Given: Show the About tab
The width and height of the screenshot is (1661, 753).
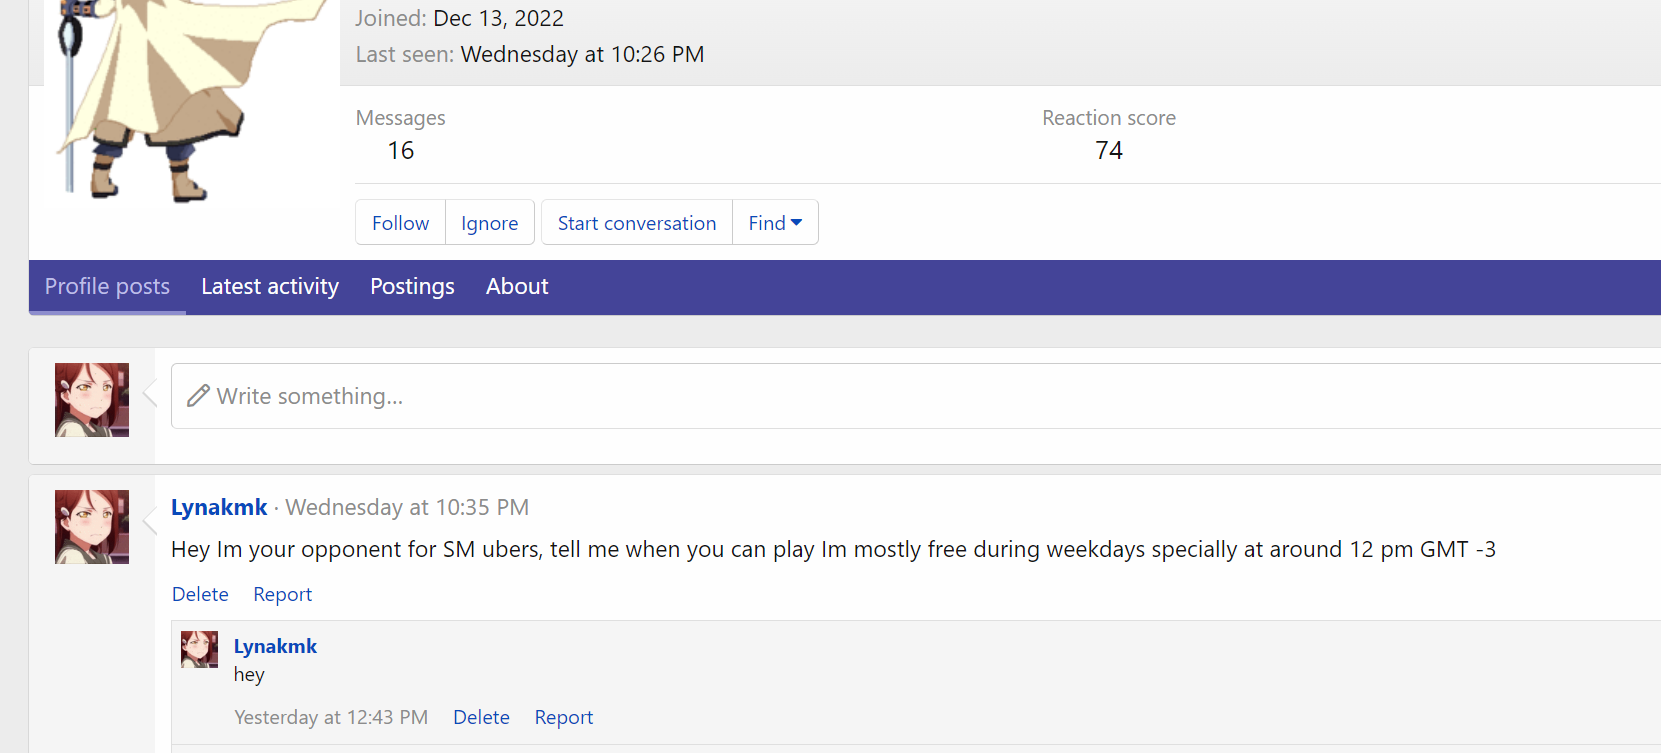Looking at the screenshot, I should [517, 287].
